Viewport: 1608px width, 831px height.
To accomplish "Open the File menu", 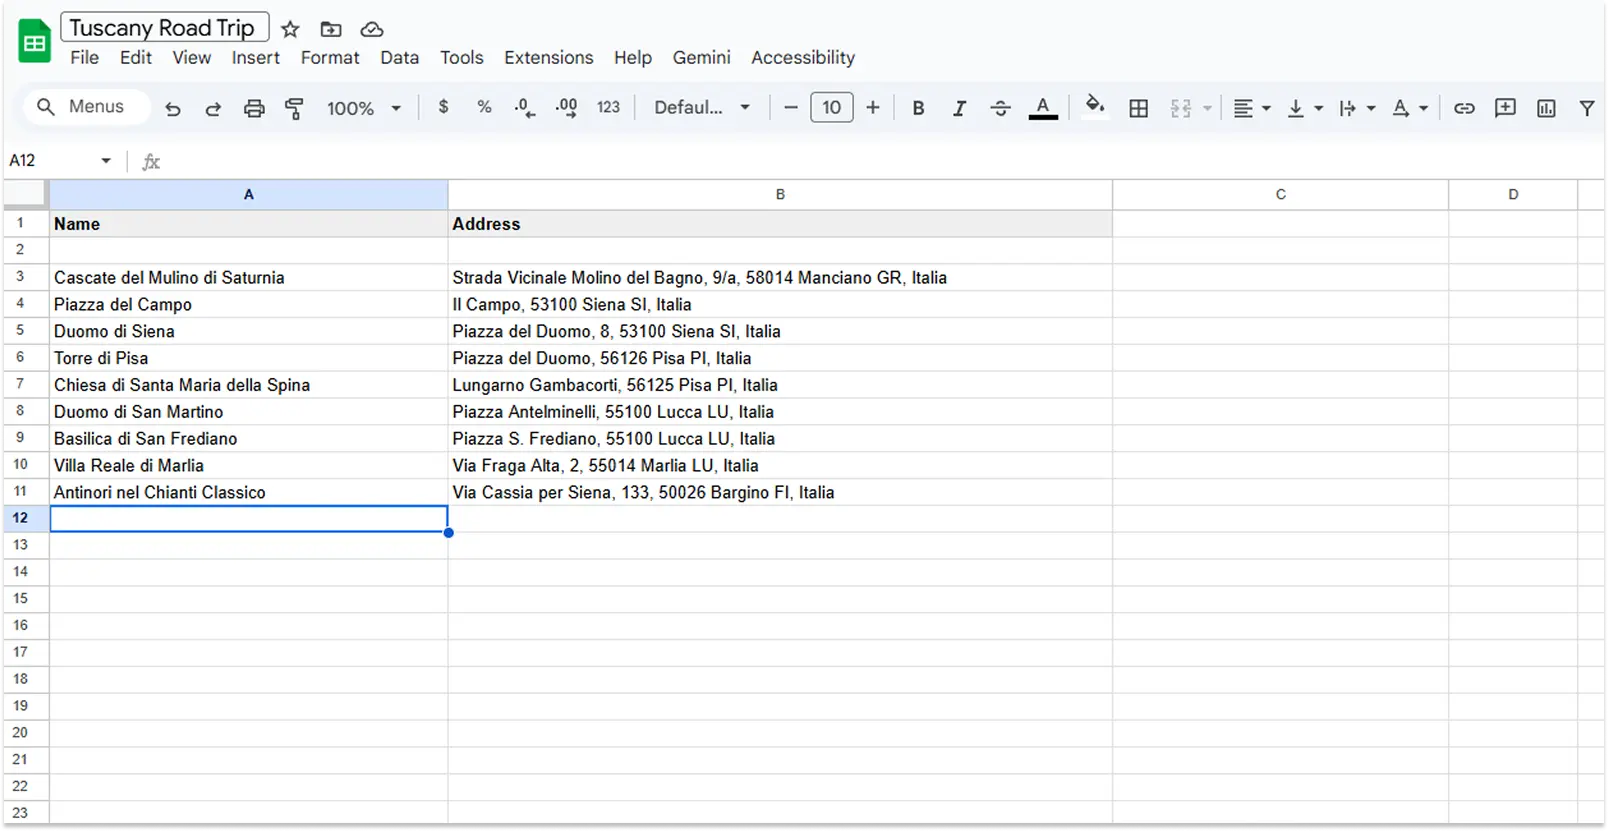I will pos(84,58).
